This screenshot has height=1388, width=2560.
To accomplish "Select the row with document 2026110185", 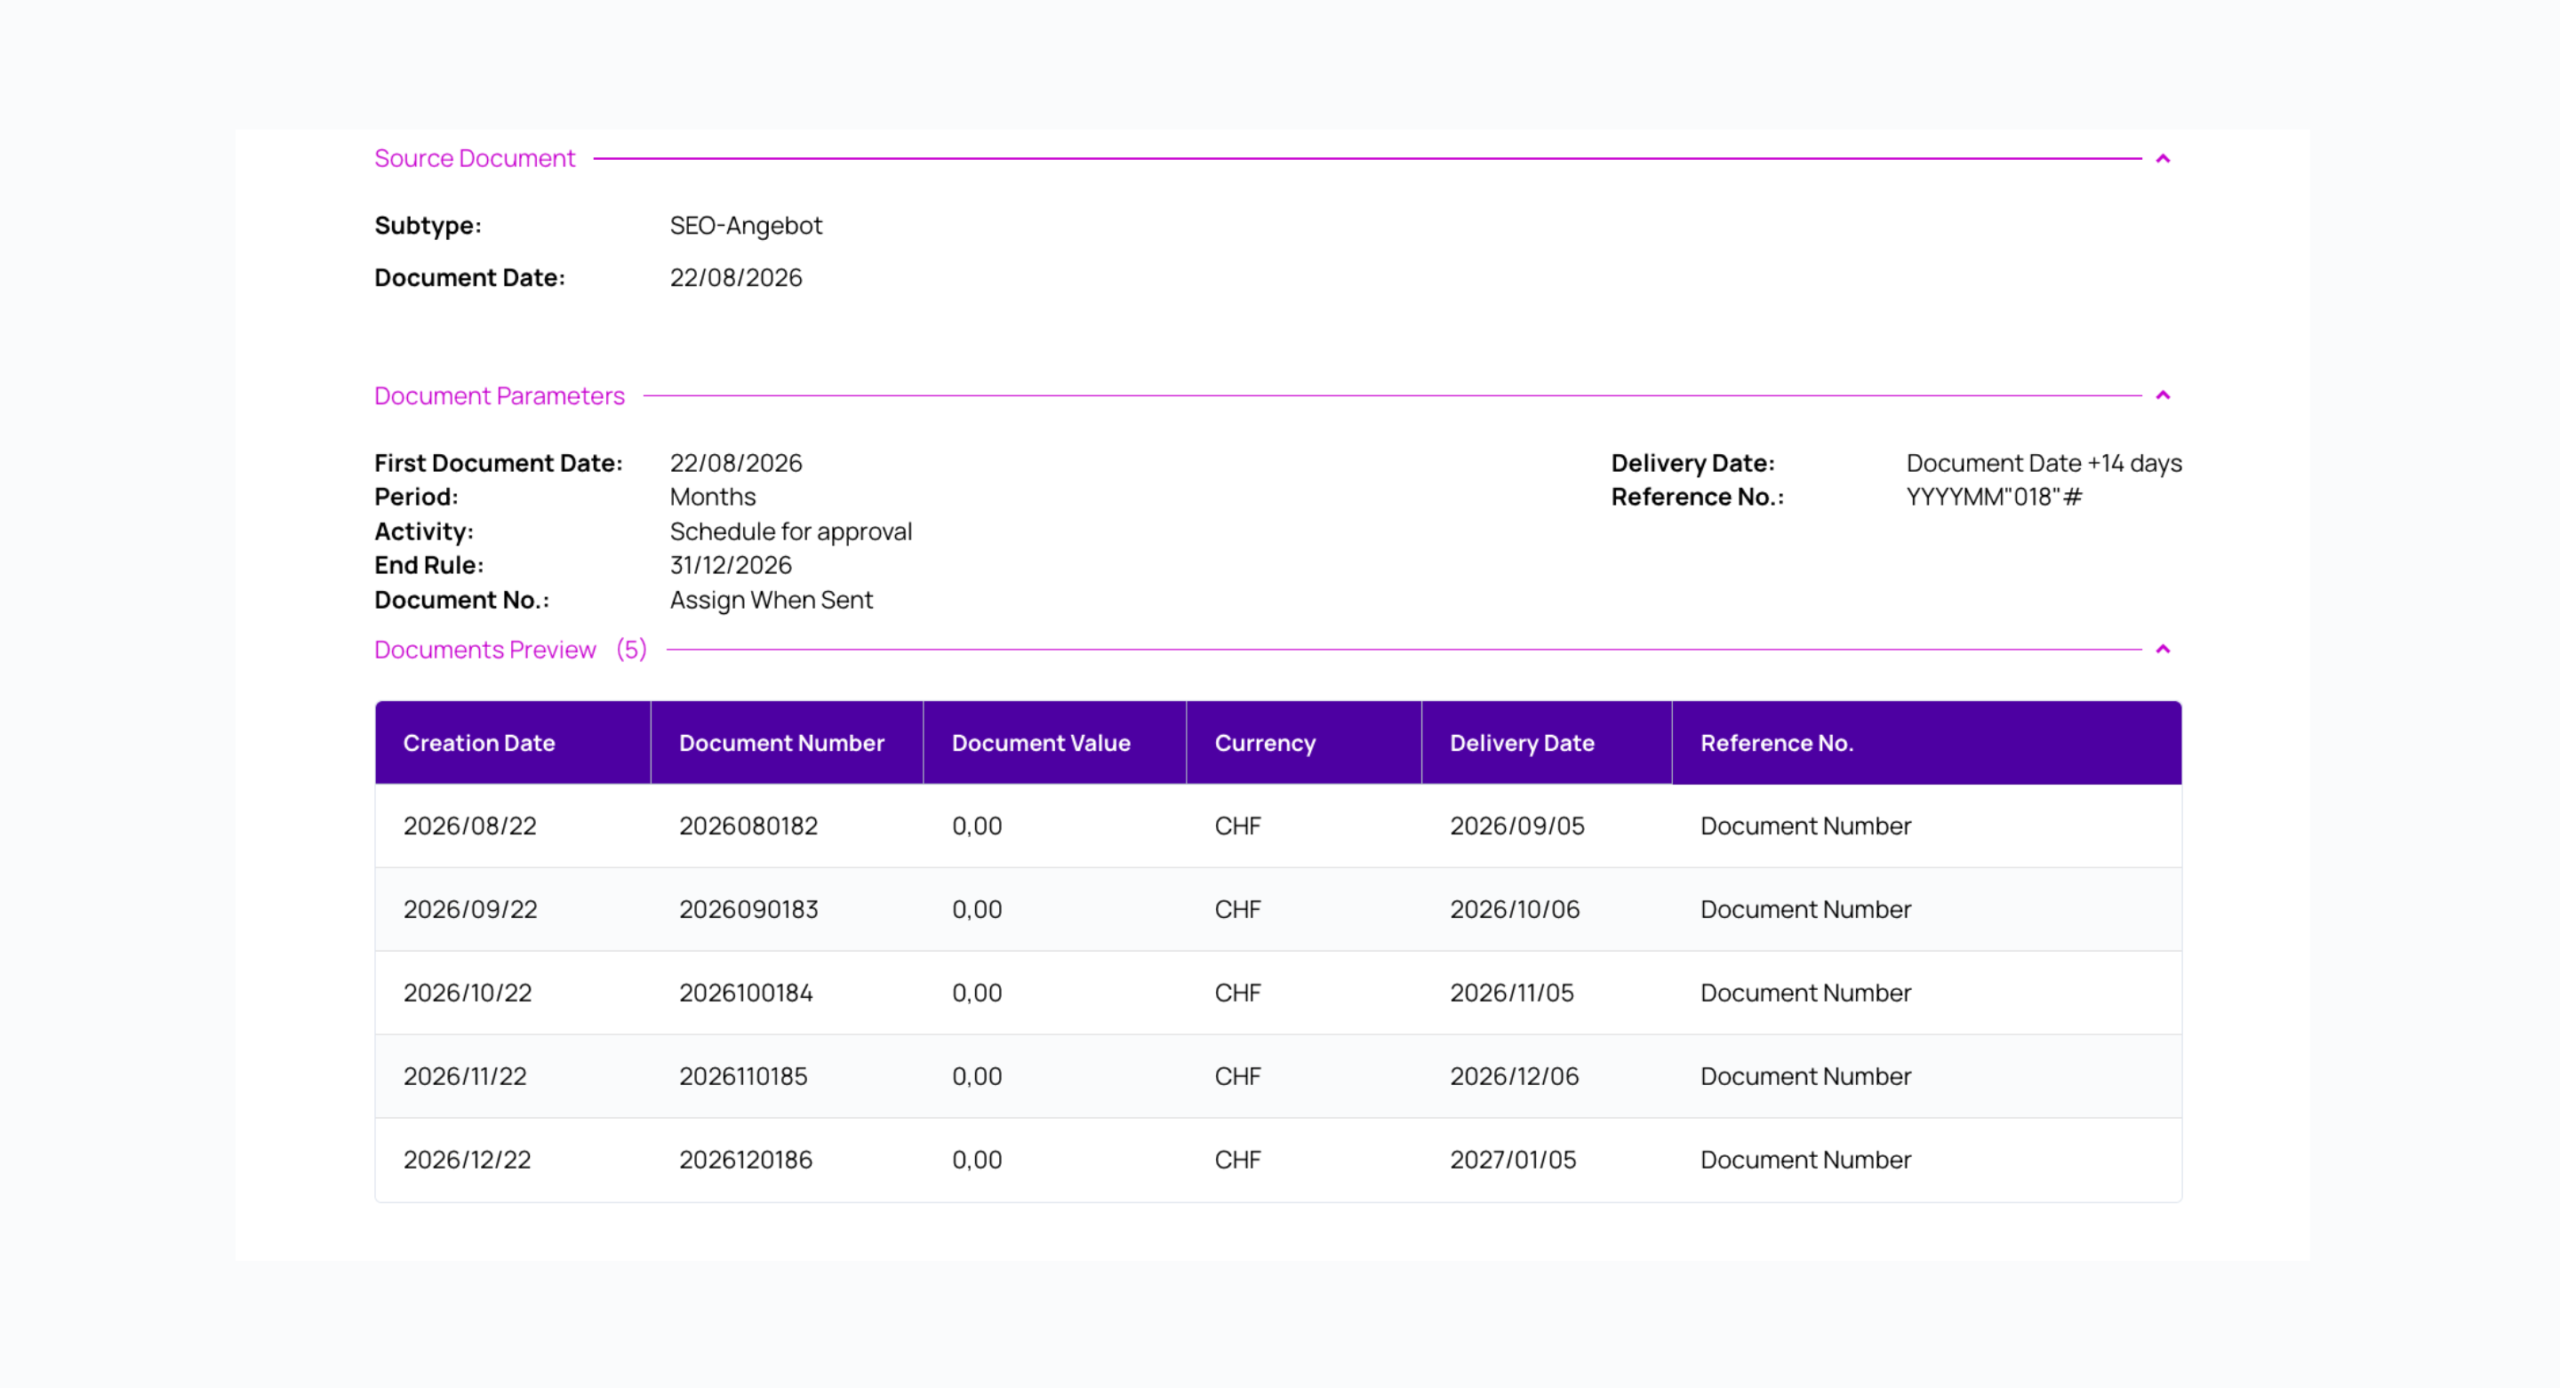I will point(1278,1076).
